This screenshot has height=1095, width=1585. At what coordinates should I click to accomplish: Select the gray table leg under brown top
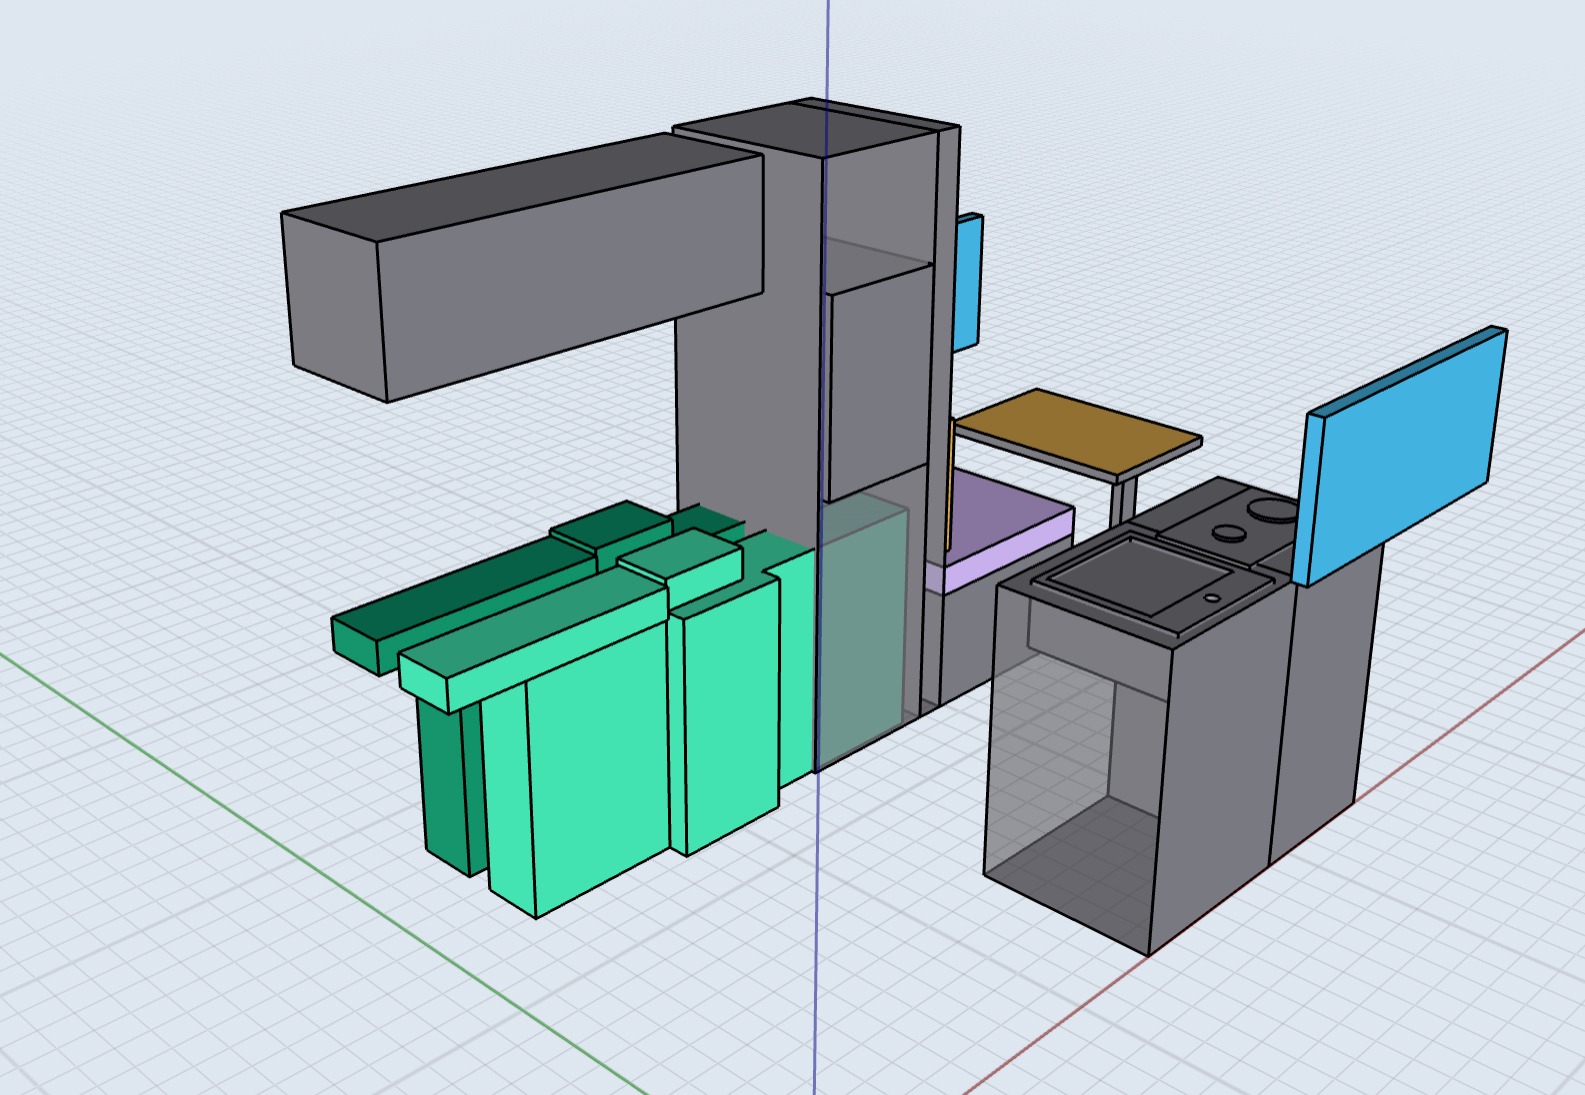[1123, 500]
